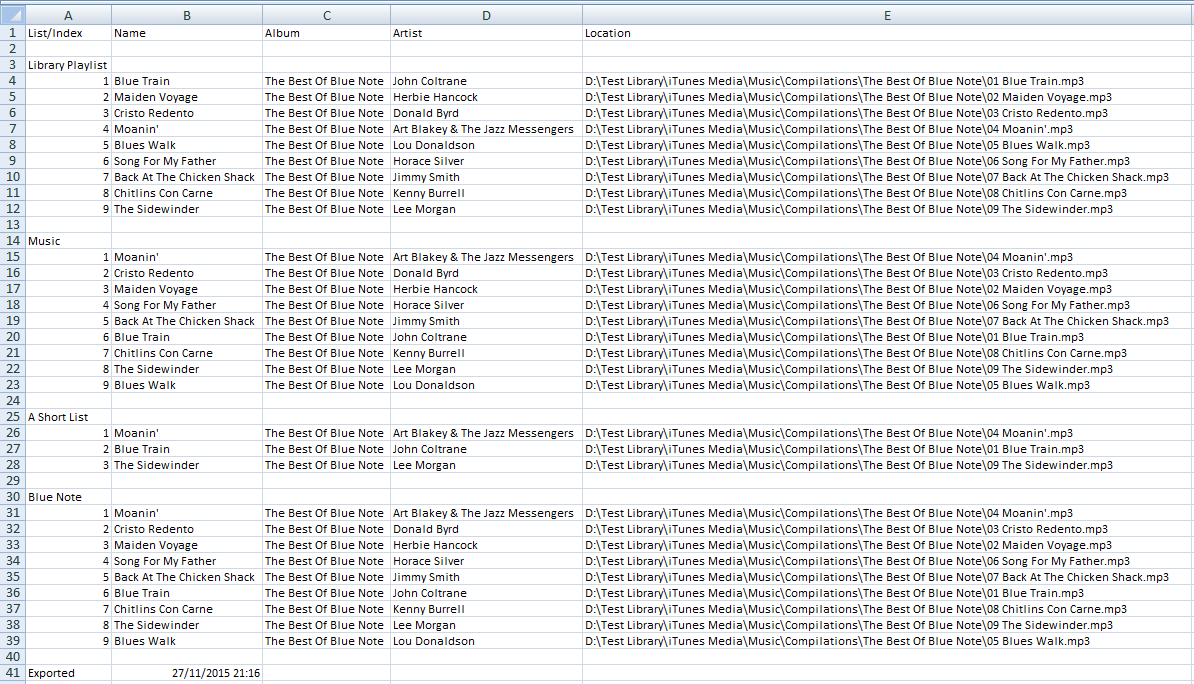Click 'John Coltrane' in row 20
This screenshot has width=1194, height=684.
pyautogui.click(x=487, y=337)
